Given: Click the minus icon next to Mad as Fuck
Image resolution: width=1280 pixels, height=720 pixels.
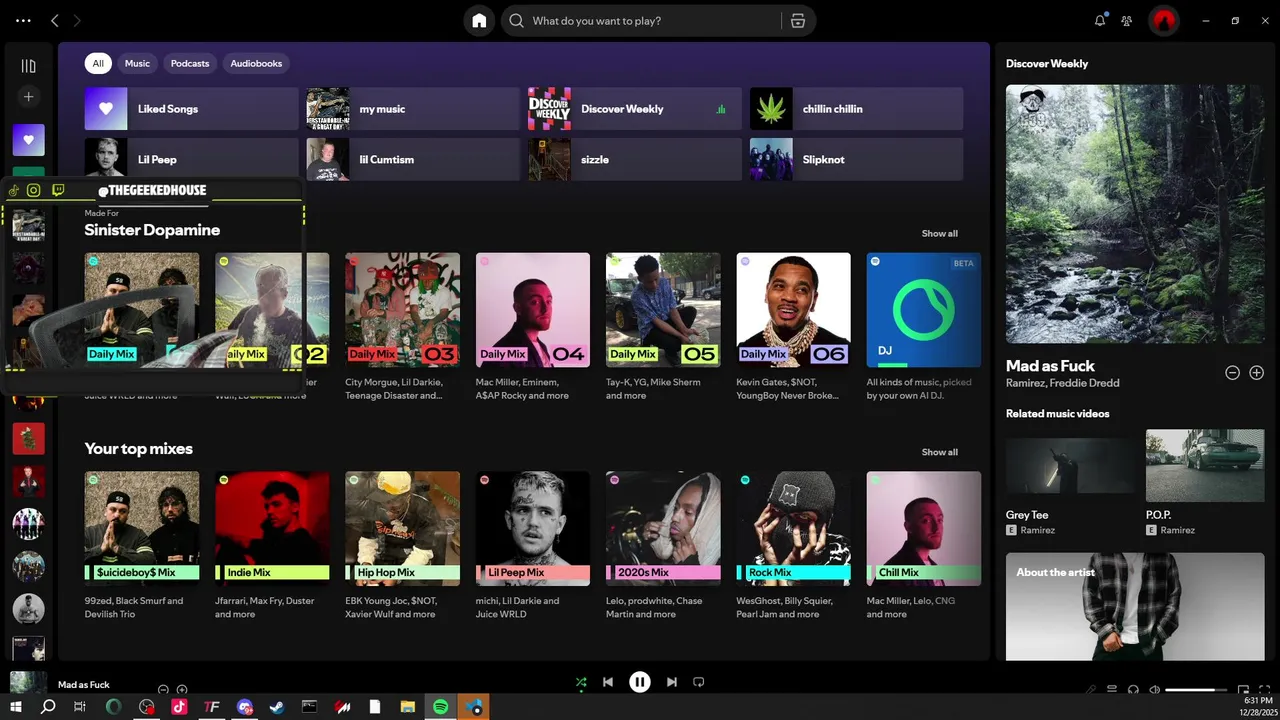Looking at the screenshot, I should (x=1232, y=372).
